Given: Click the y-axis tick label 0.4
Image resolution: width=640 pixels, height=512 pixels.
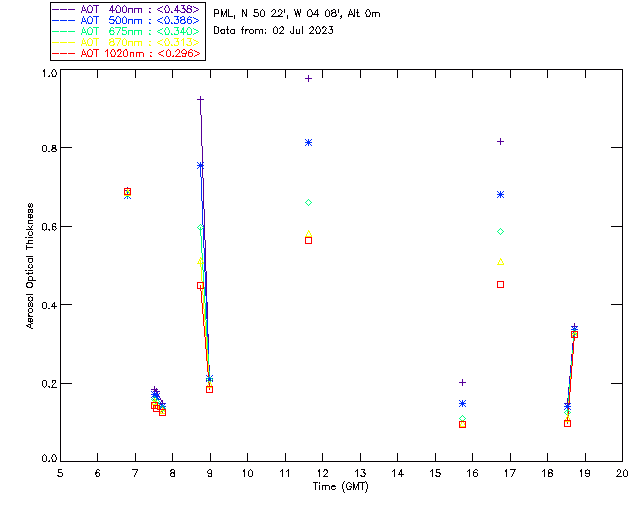Looking at the screenshot, I should tap(49, 305).
